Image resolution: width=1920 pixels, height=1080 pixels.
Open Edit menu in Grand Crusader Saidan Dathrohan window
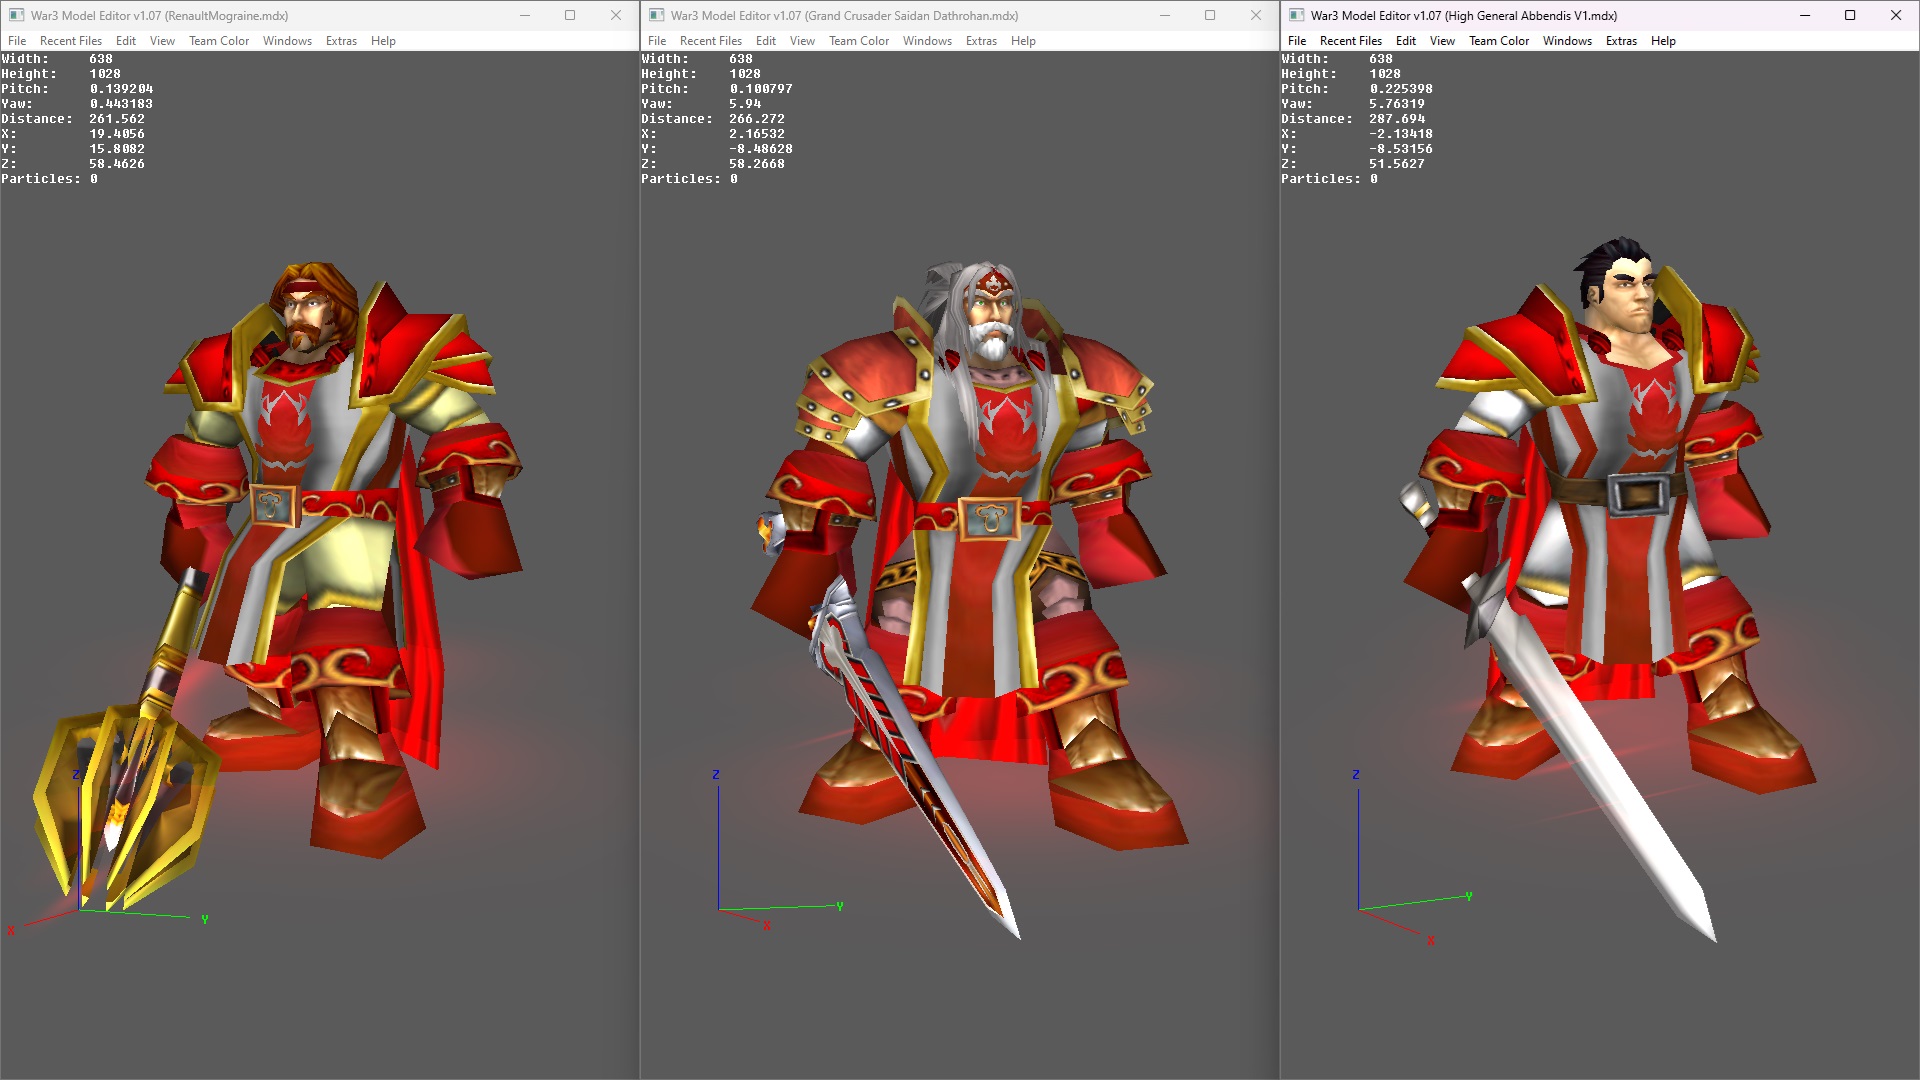(766, 41)
